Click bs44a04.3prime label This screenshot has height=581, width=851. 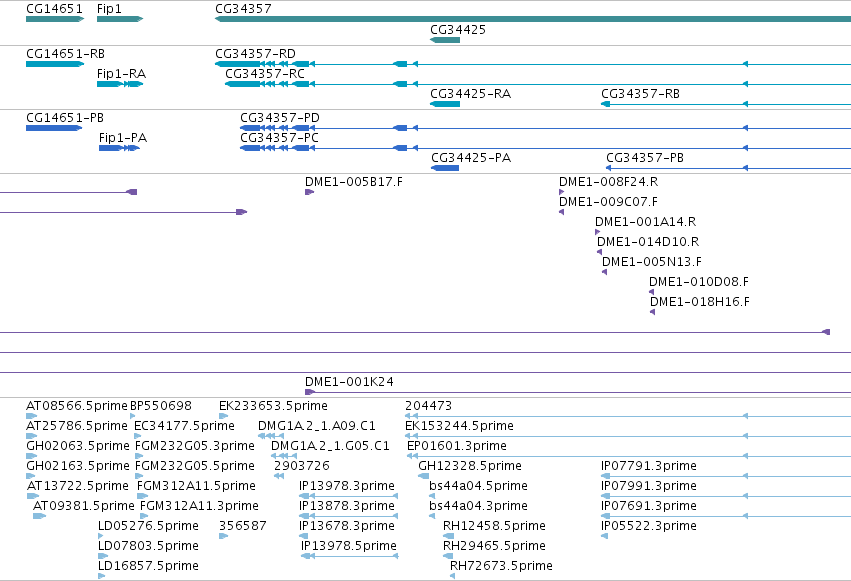pos(478,506)
